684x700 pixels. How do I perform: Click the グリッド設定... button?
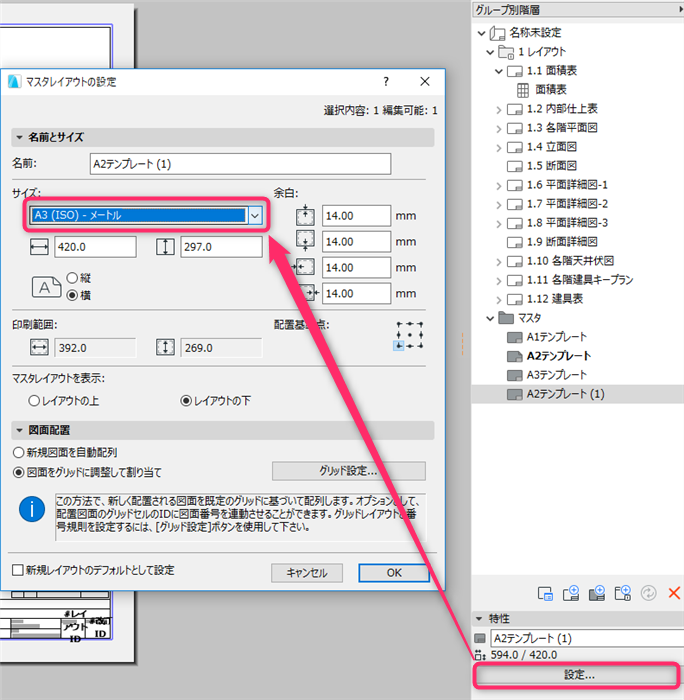[x=349, y=471]
